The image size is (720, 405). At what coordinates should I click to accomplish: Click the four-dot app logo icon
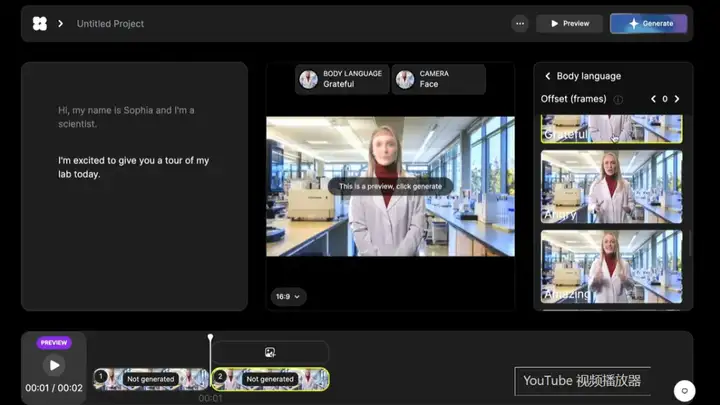tap(40, 23)
